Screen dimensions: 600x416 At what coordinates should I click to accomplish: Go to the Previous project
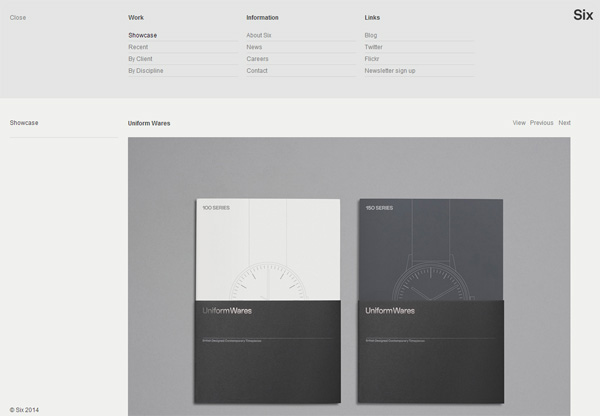541,123
